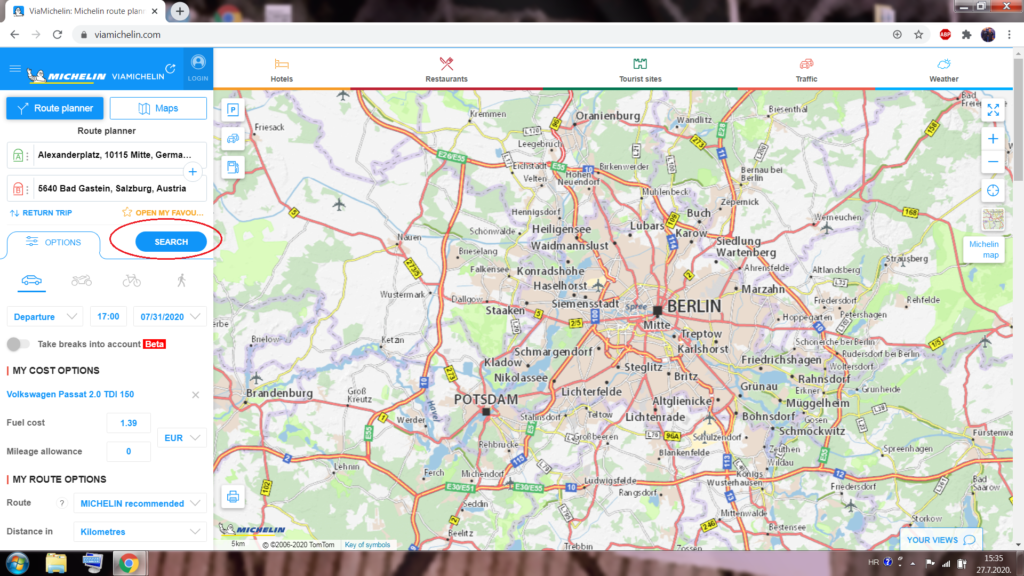Center map on my location
The height and width of the screenshot is (576, 1024).
(993, 190)
